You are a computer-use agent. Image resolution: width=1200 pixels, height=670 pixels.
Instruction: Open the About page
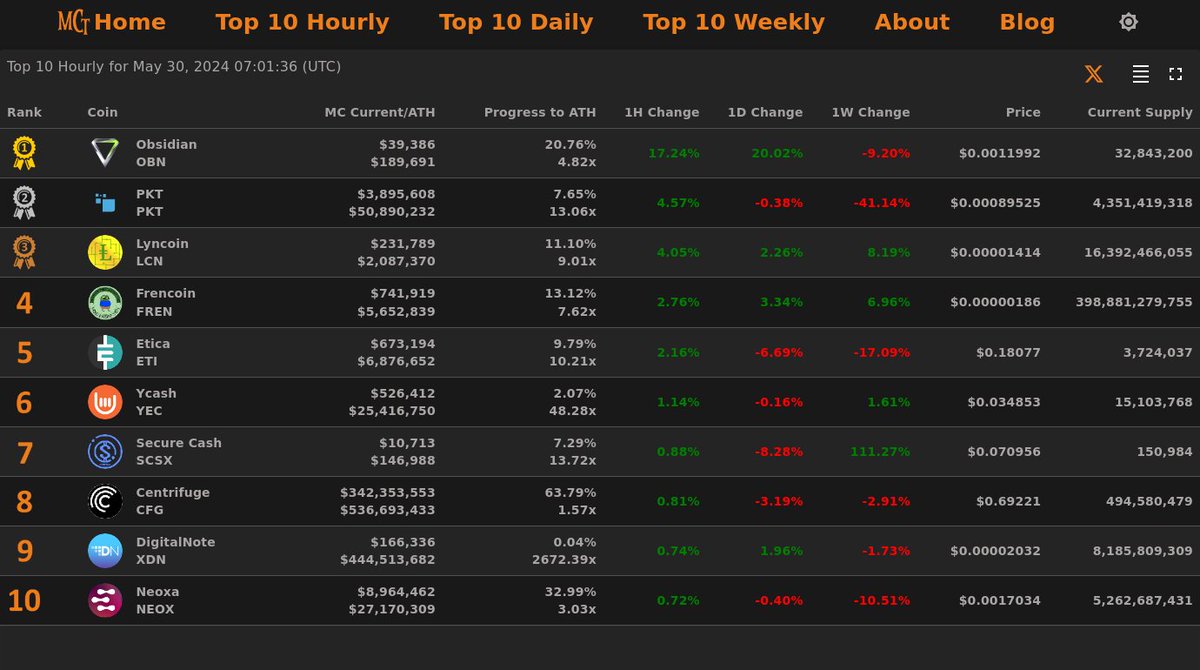(912, 22)
